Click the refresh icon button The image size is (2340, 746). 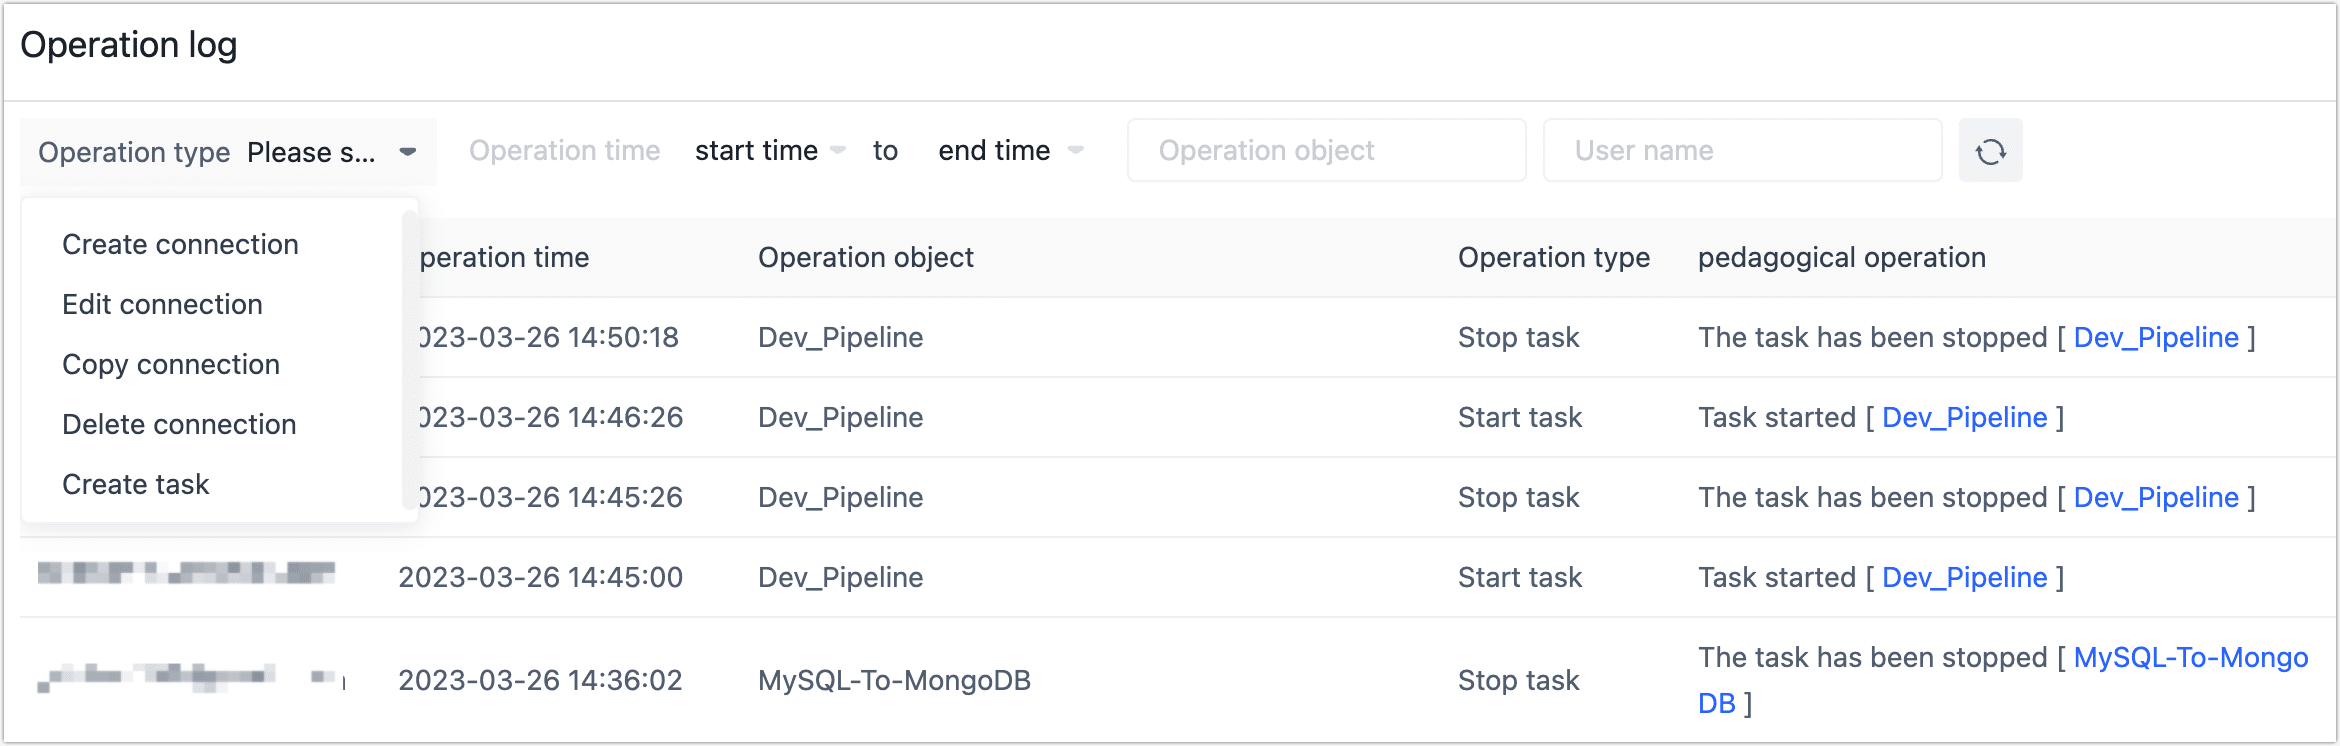pos(1990,151)
